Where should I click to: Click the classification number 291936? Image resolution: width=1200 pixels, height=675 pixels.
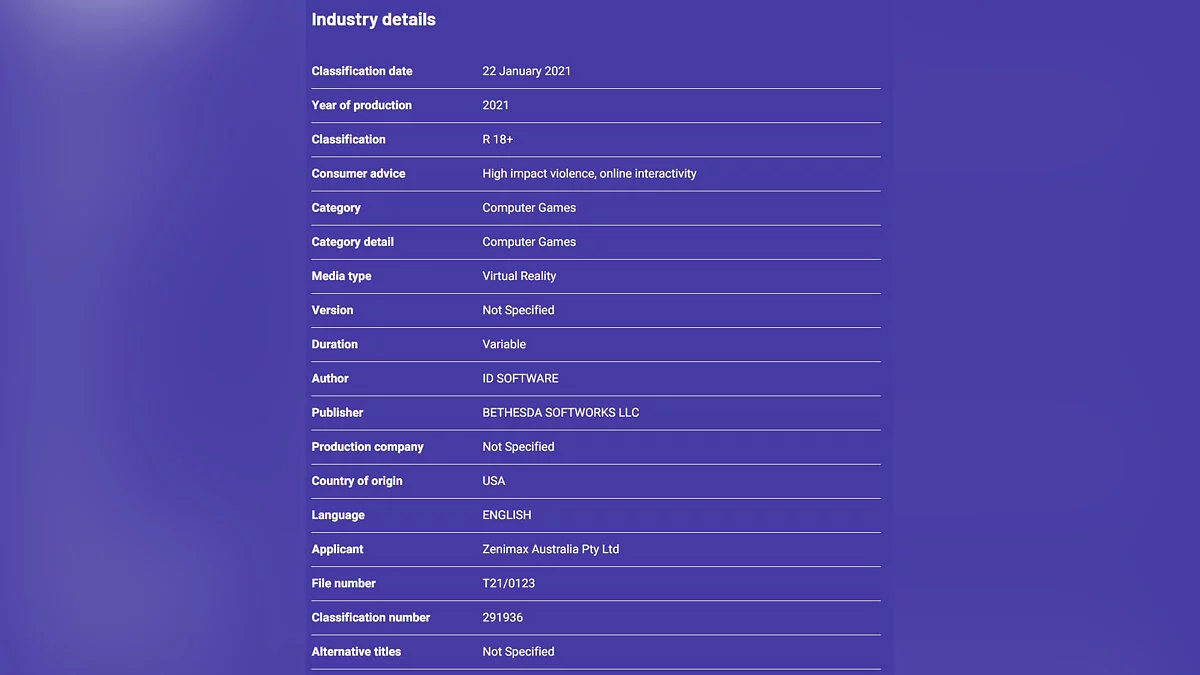502,618
